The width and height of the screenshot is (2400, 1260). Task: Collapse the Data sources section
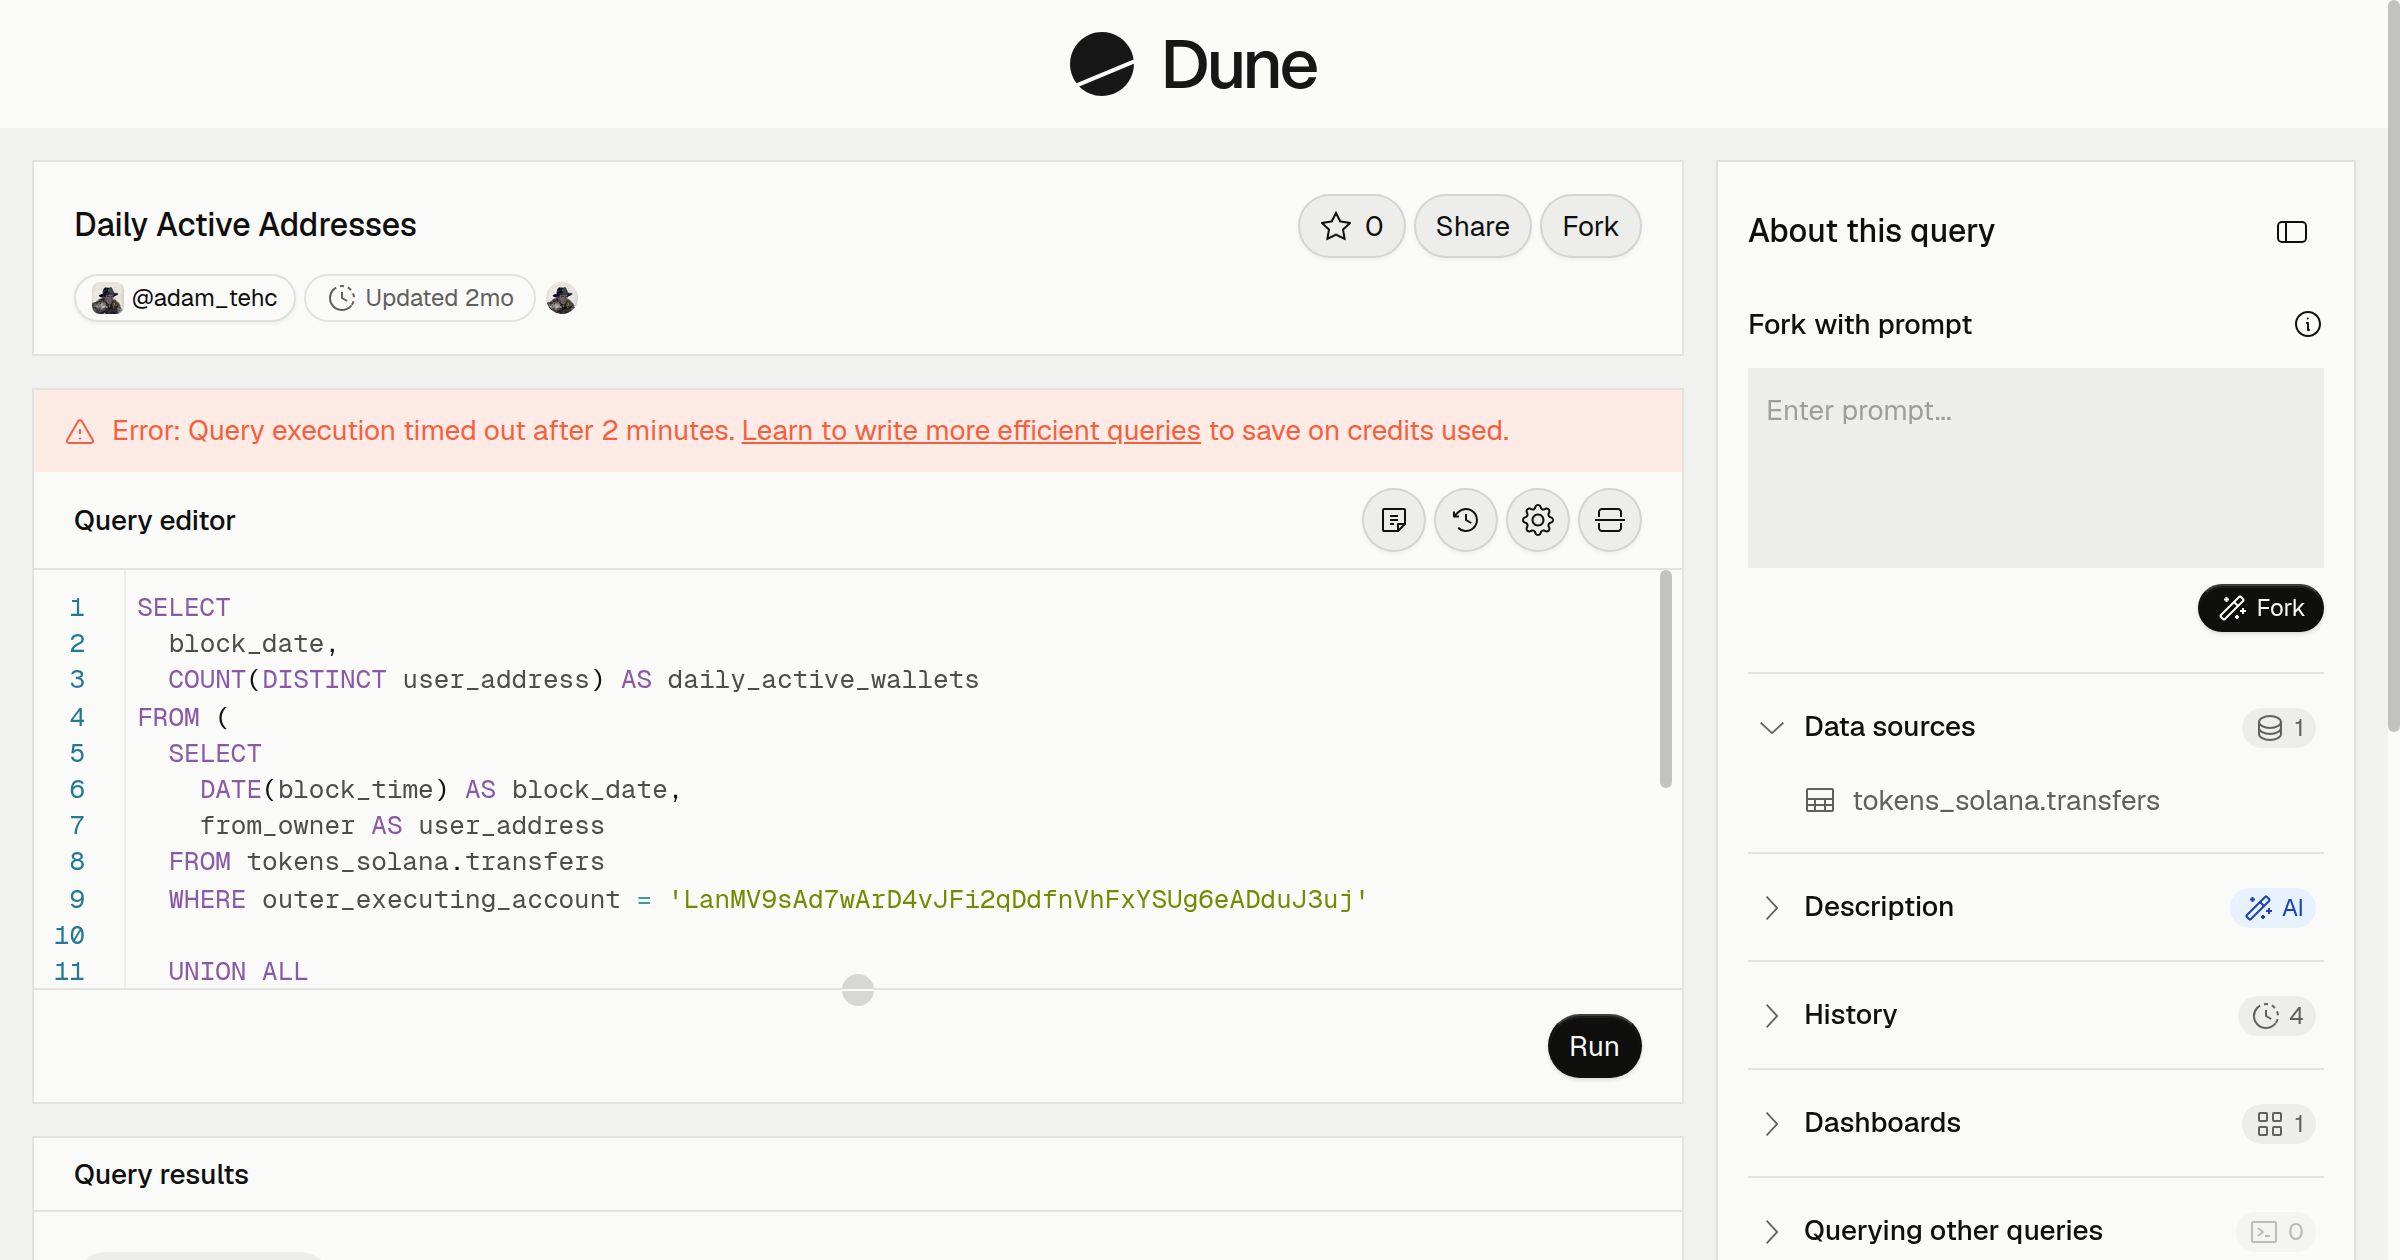[x=1771, y=727]
